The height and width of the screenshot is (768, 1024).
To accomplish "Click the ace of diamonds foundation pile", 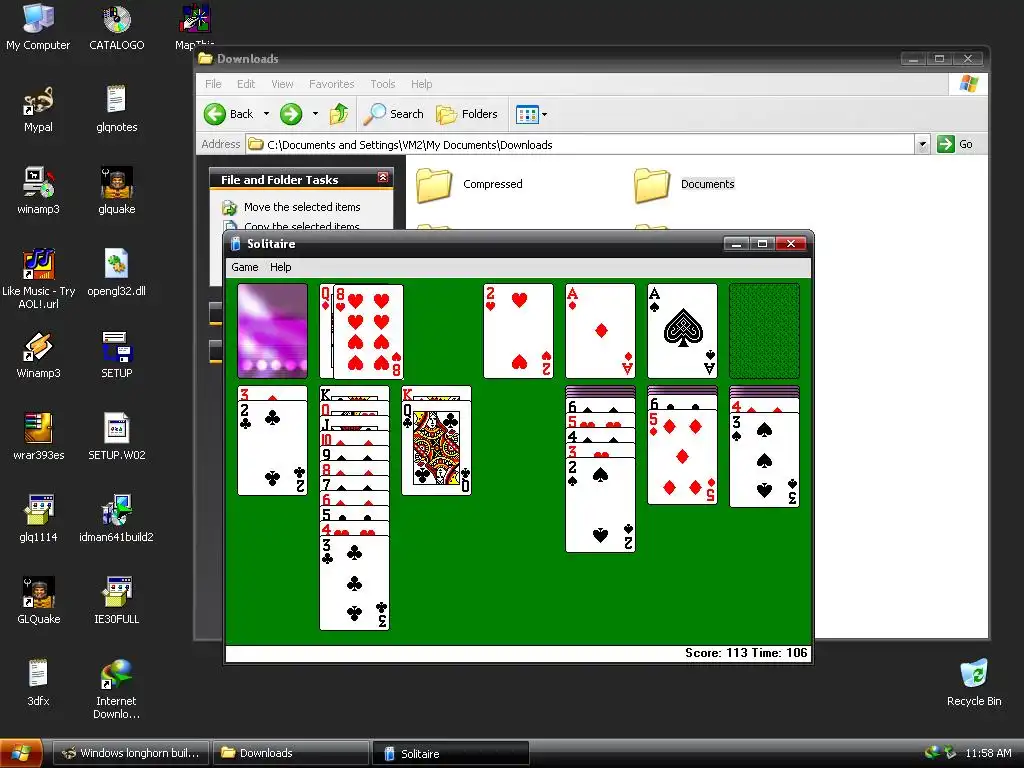I will [600, 330].
